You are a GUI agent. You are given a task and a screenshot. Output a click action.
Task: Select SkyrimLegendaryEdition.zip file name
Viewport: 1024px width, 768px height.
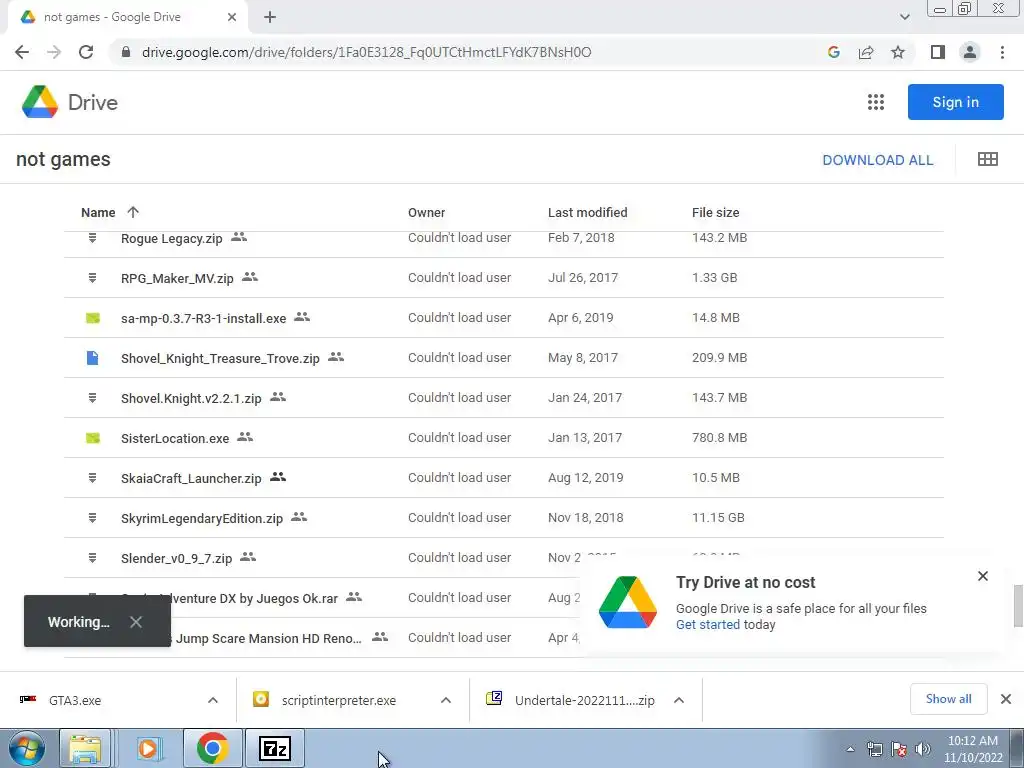click(x=202, y=519)
